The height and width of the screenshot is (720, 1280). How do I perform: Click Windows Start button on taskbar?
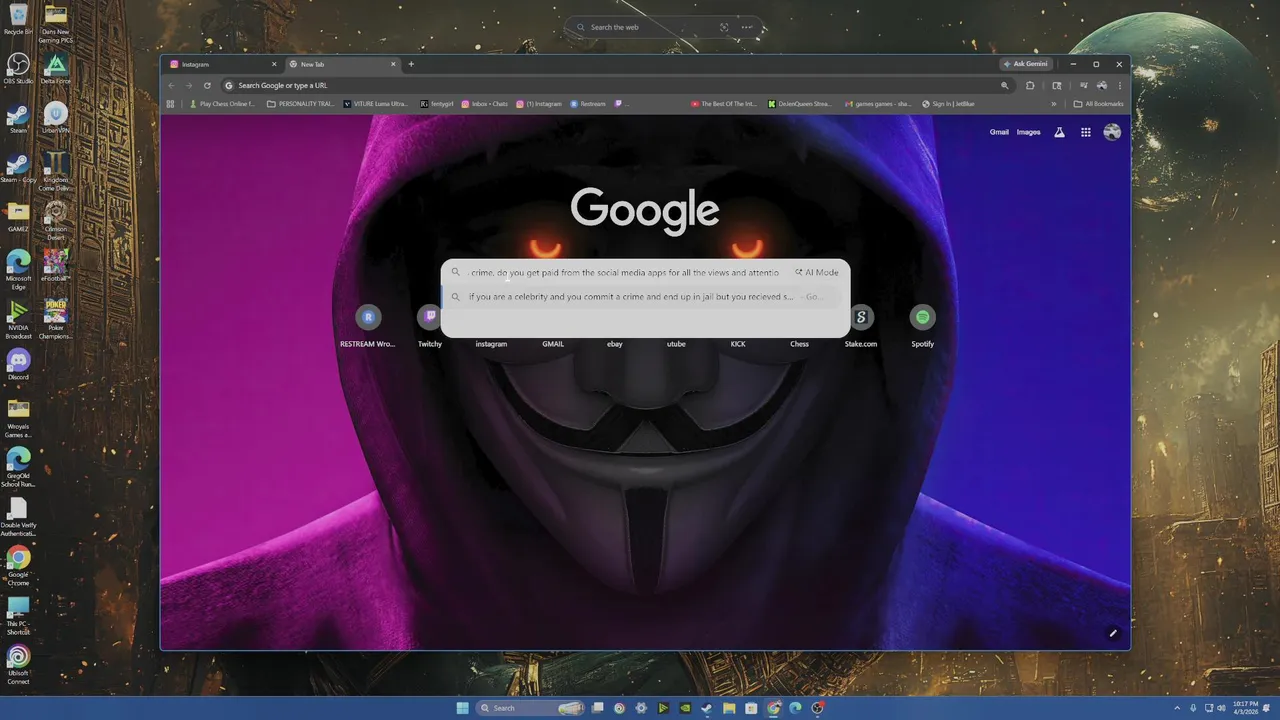click(462, 708)
